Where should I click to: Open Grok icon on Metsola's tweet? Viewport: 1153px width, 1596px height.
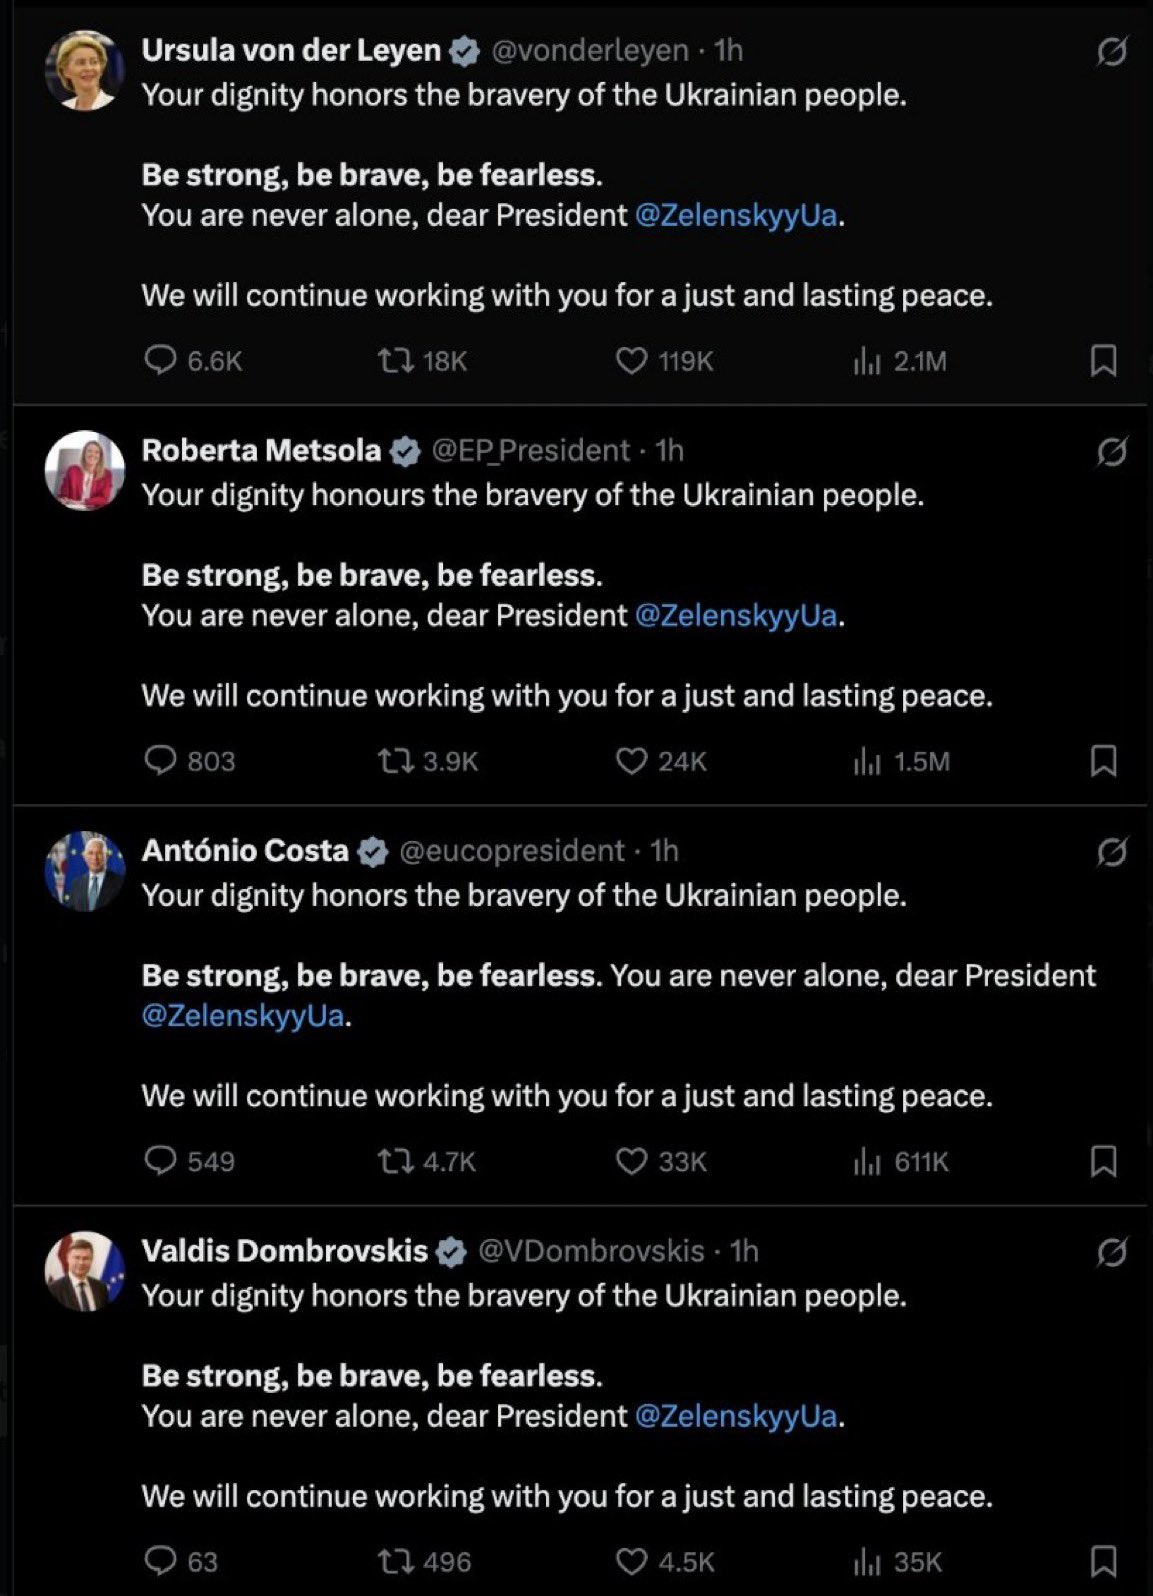1111,452
